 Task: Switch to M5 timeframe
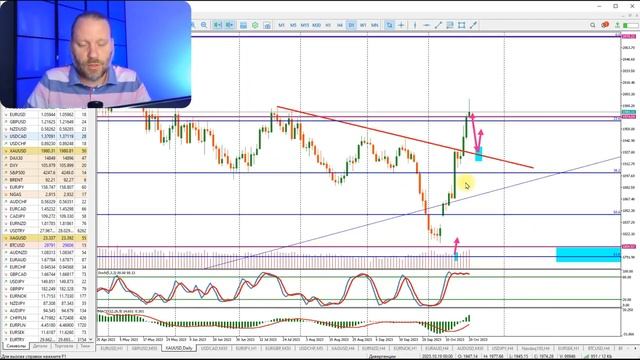coord(293,25)
